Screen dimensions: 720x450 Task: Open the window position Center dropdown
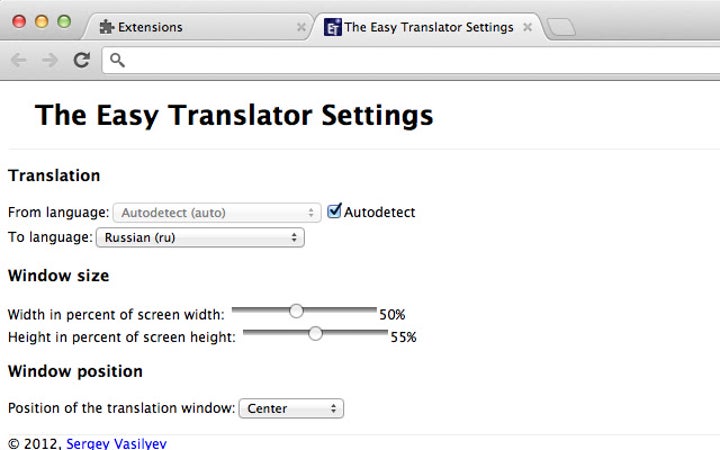click(x=291, y=408)
